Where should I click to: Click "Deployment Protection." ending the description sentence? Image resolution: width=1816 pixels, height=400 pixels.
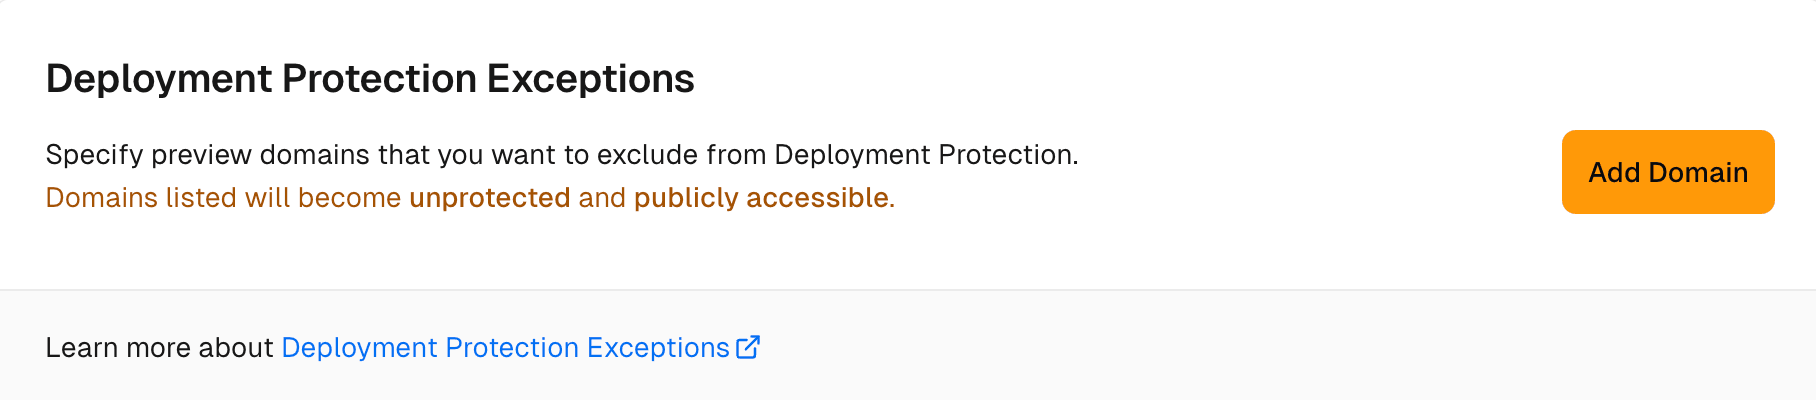[x=926, y=155]
